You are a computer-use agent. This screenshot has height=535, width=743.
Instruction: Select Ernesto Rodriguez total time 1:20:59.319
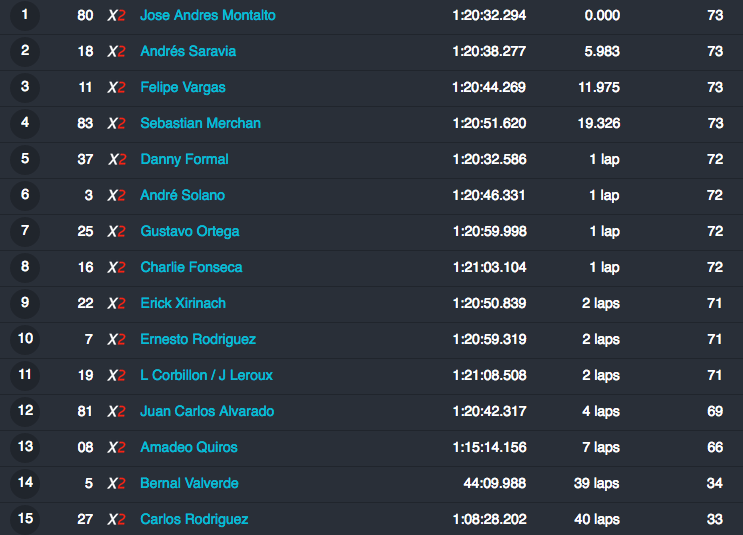[489, 339]
